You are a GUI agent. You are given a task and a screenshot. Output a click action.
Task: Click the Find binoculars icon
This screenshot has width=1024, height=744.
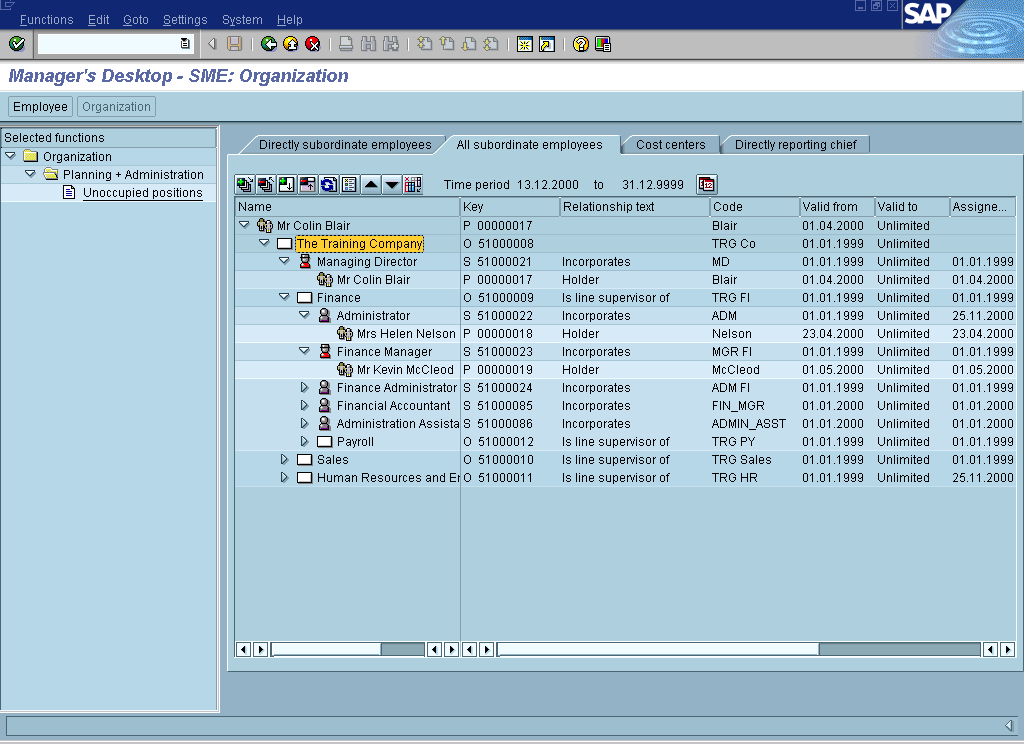[x=368, y=44]
